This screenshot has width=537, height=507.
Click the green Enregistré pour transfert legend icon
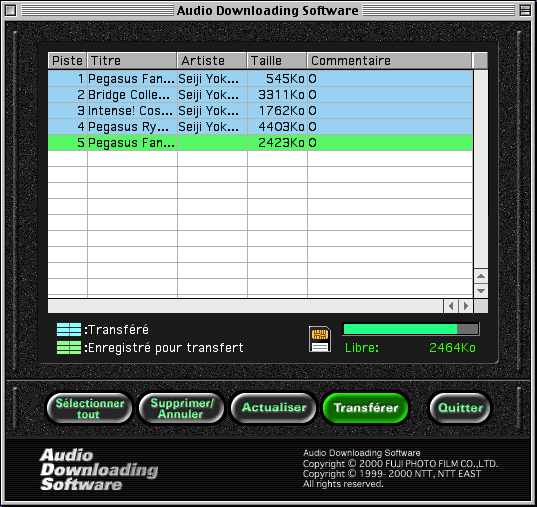point(69,347)
